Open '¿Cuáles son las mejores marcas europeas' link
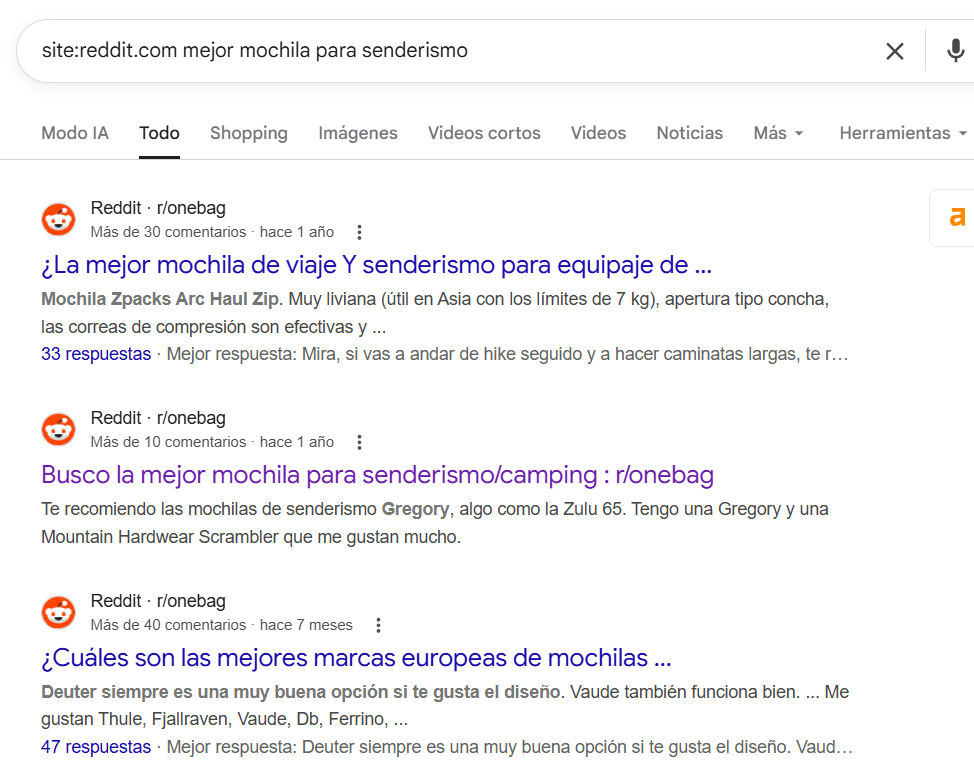974x777 pixels. [356, 658]
